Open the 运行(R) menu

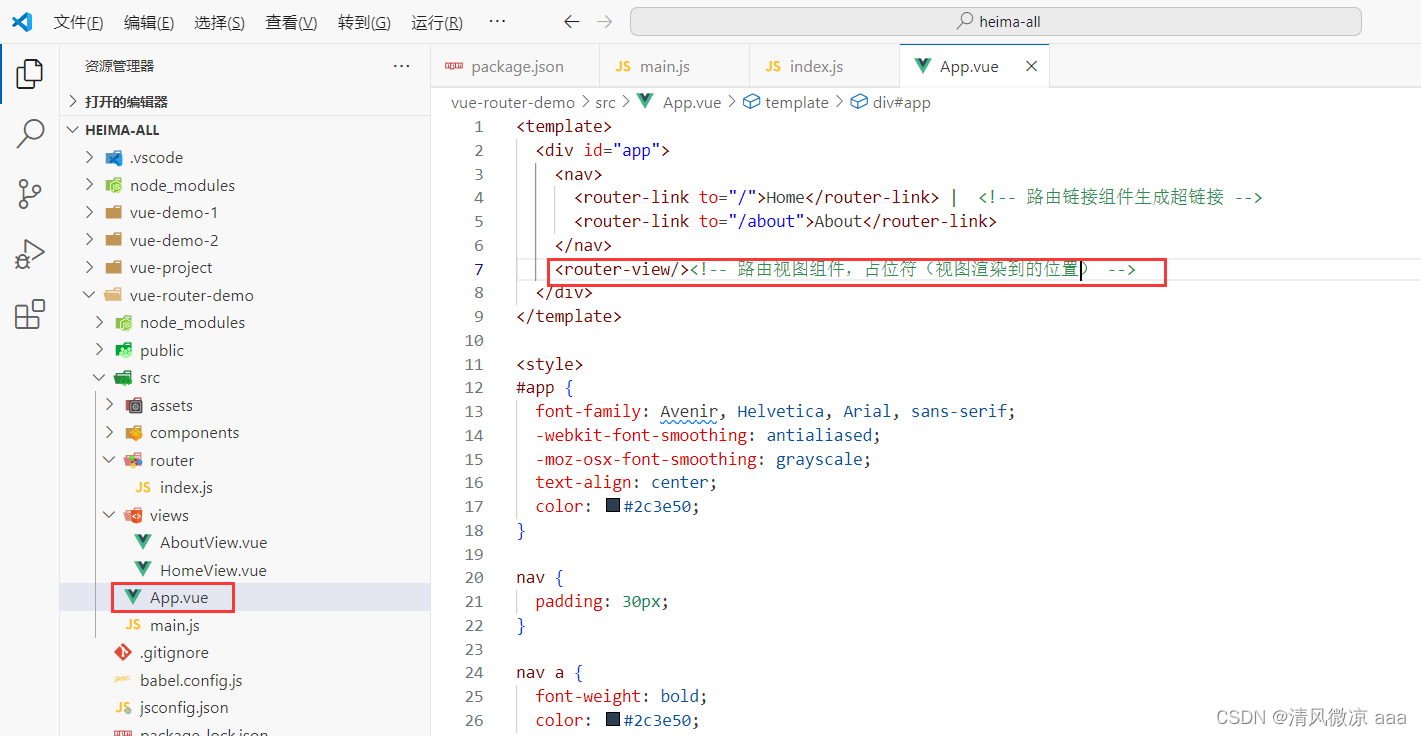tap(437, 22)
